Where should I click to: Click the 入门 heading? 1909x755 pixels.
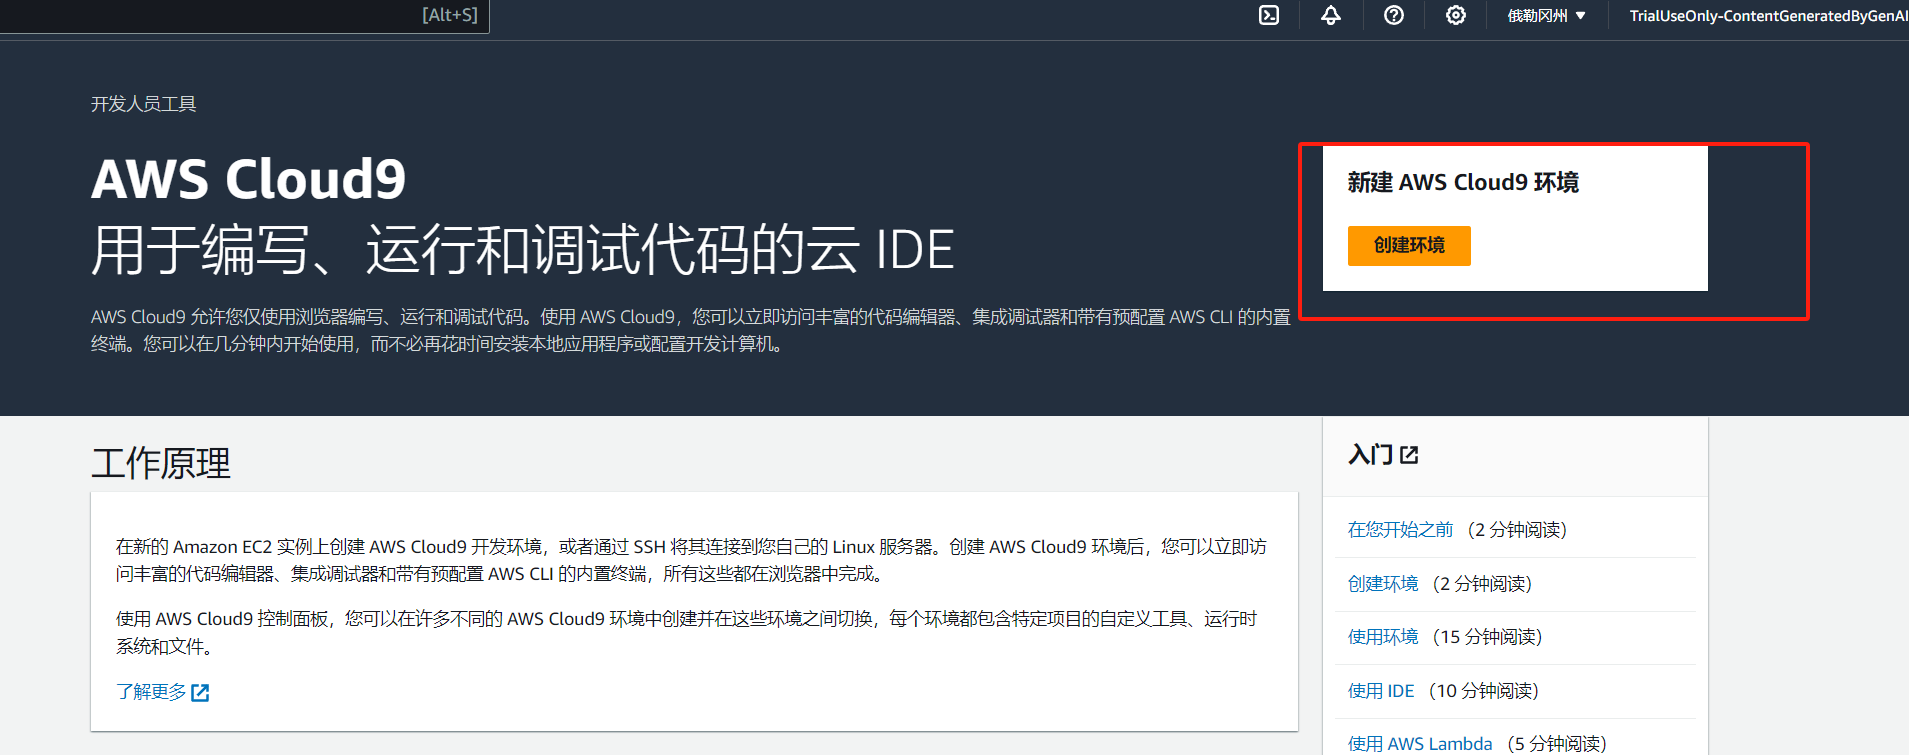(x=1371, y=455)
